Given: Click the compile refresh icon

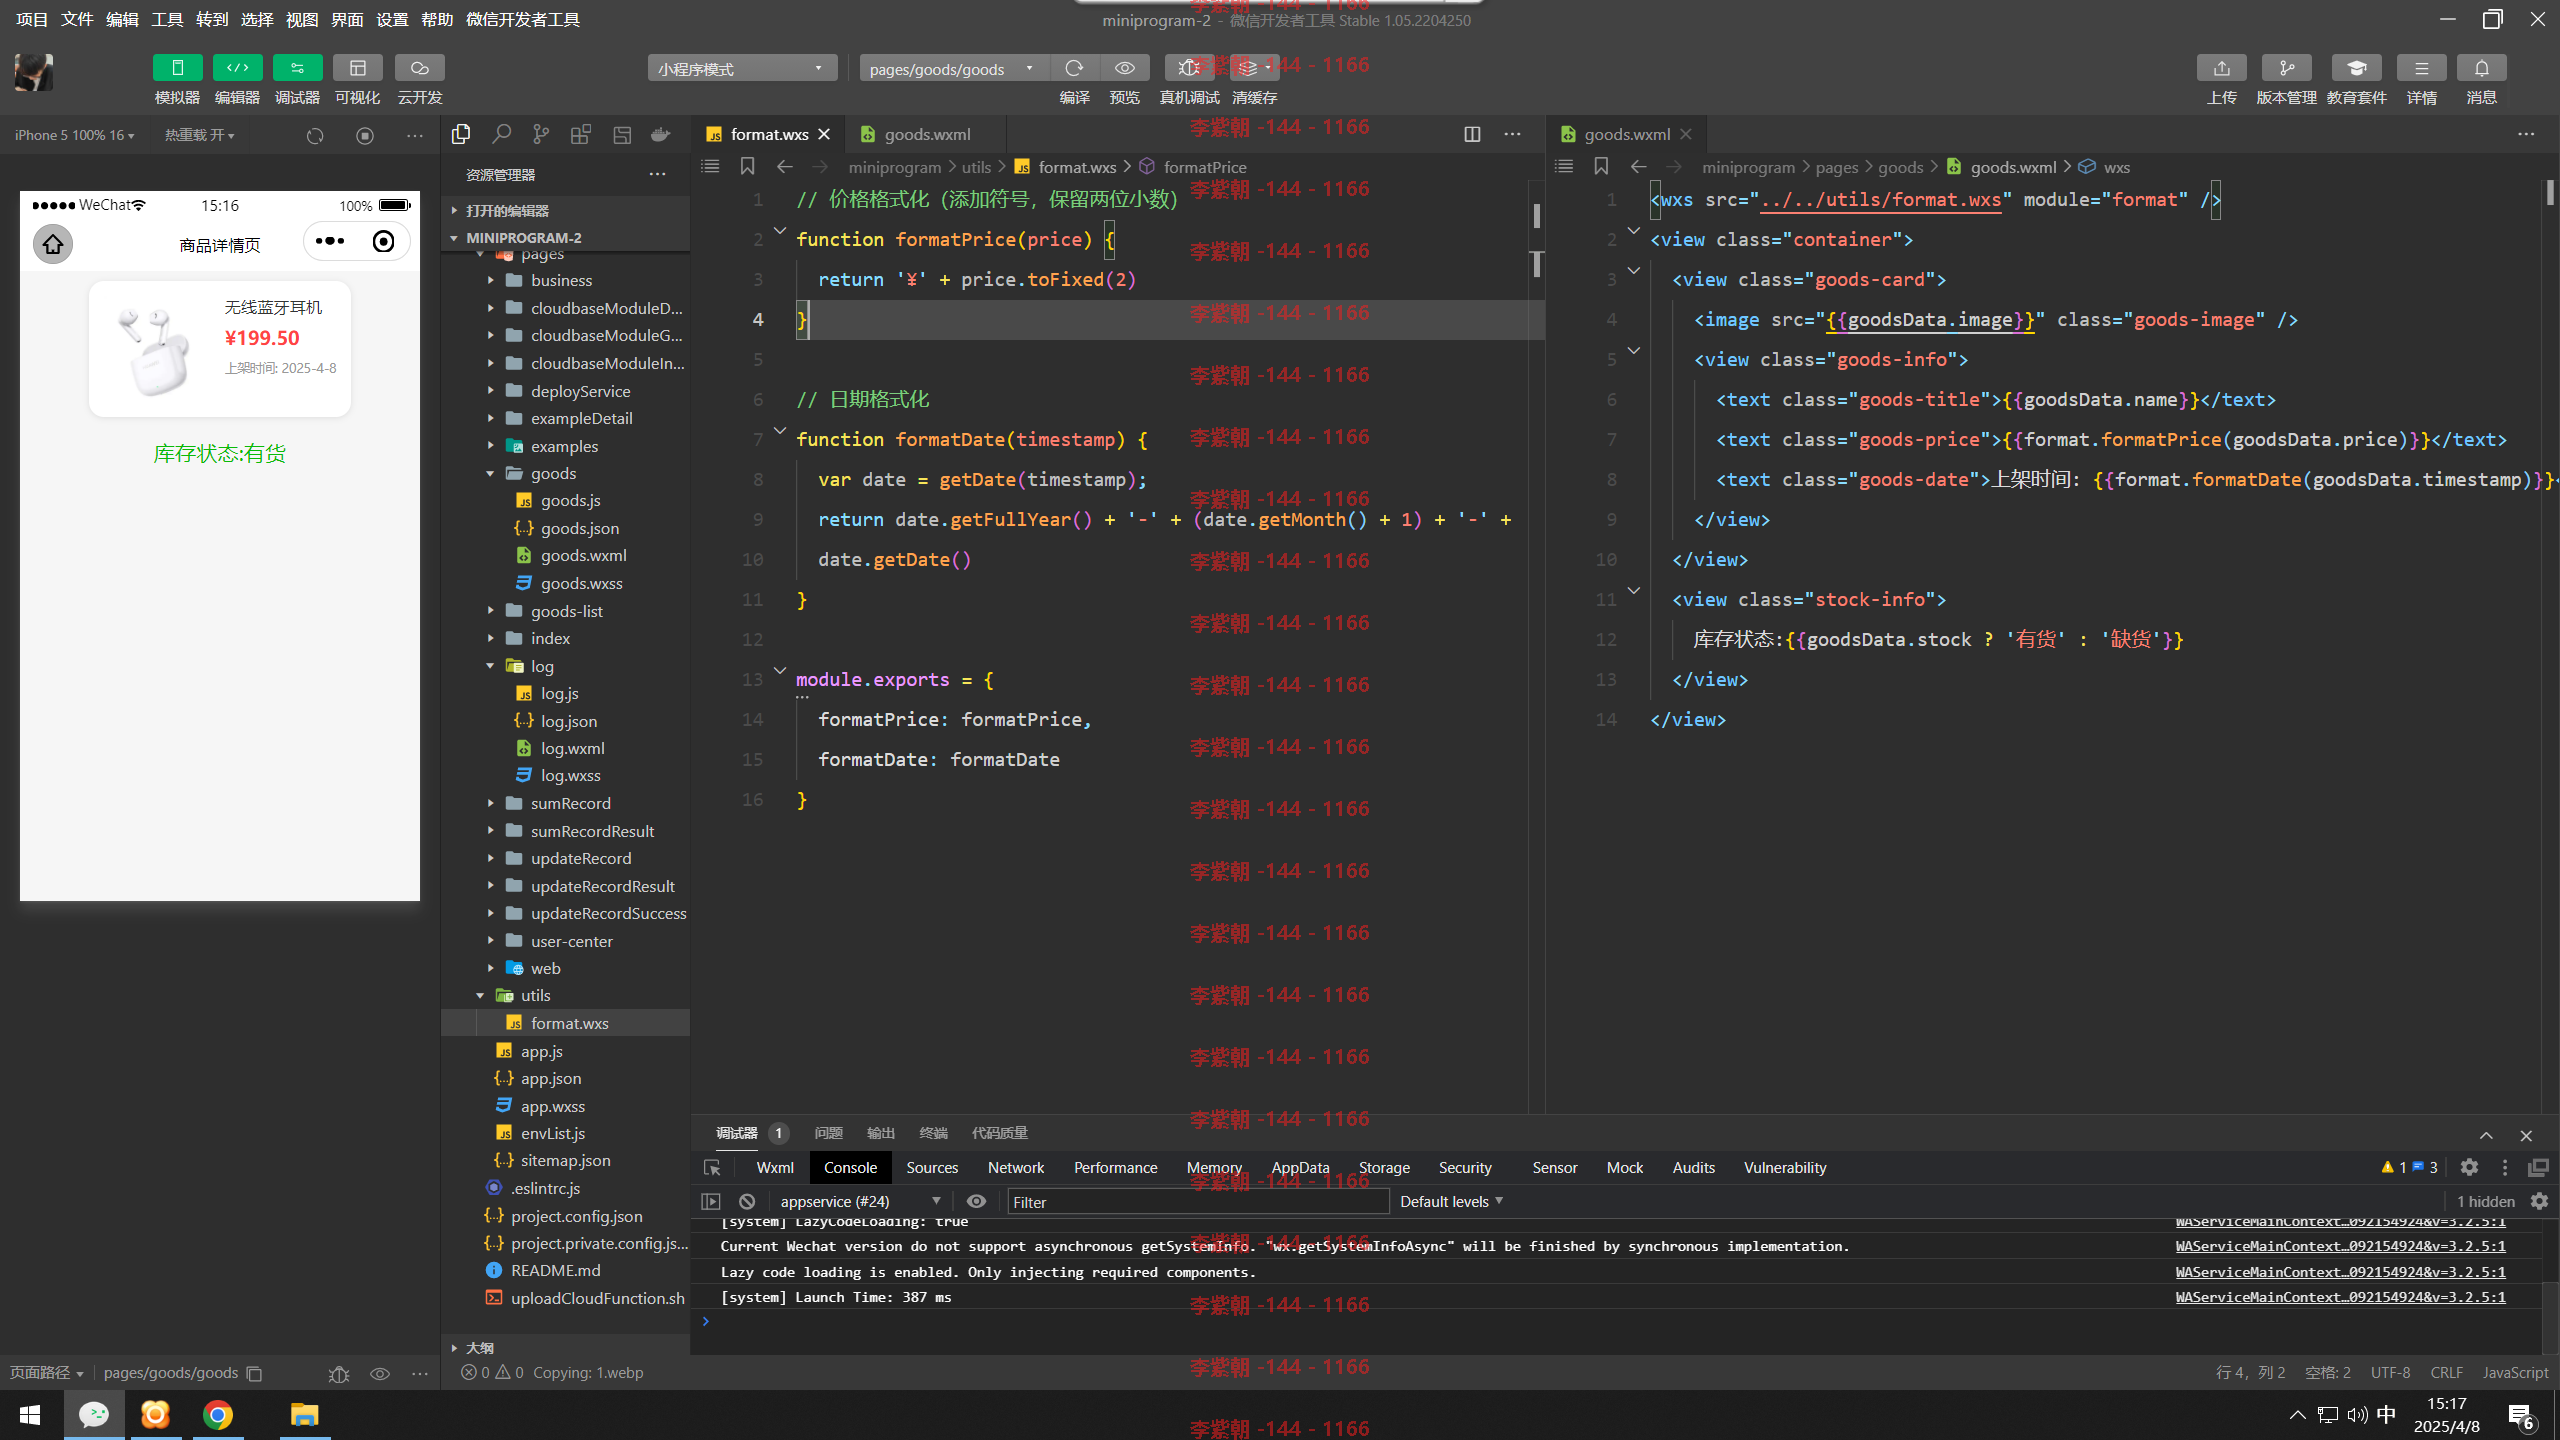Looking at the screenshot, I should coord(1074,68).
